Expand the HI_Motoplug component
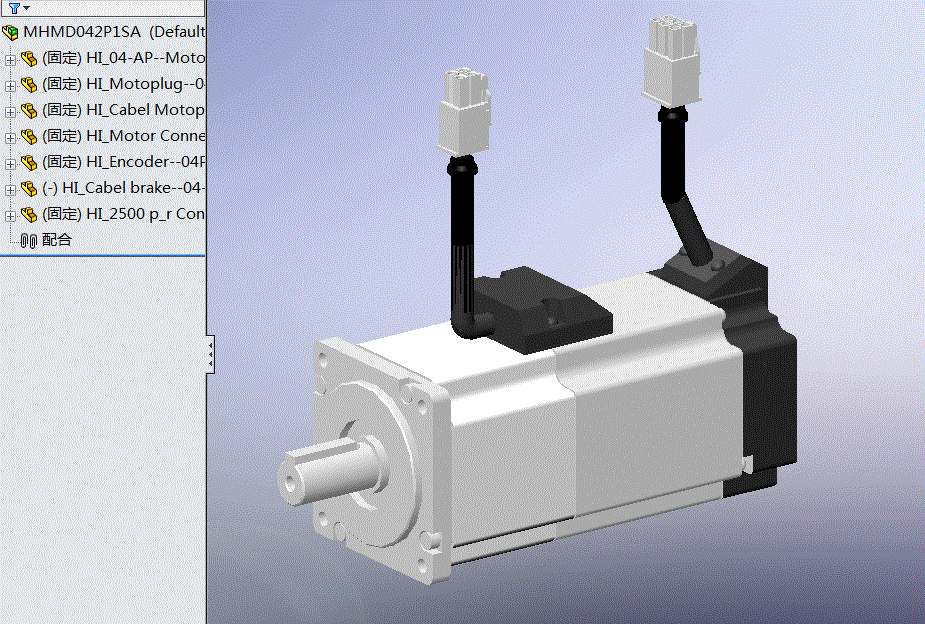 coord(10,86)
